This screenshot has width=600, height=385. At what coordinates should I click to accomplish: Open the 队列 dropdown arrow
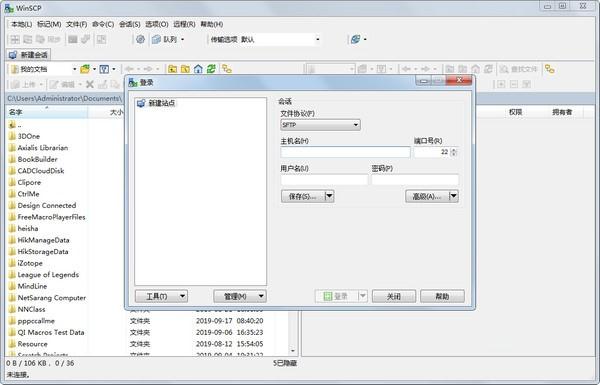click(183, 39)
